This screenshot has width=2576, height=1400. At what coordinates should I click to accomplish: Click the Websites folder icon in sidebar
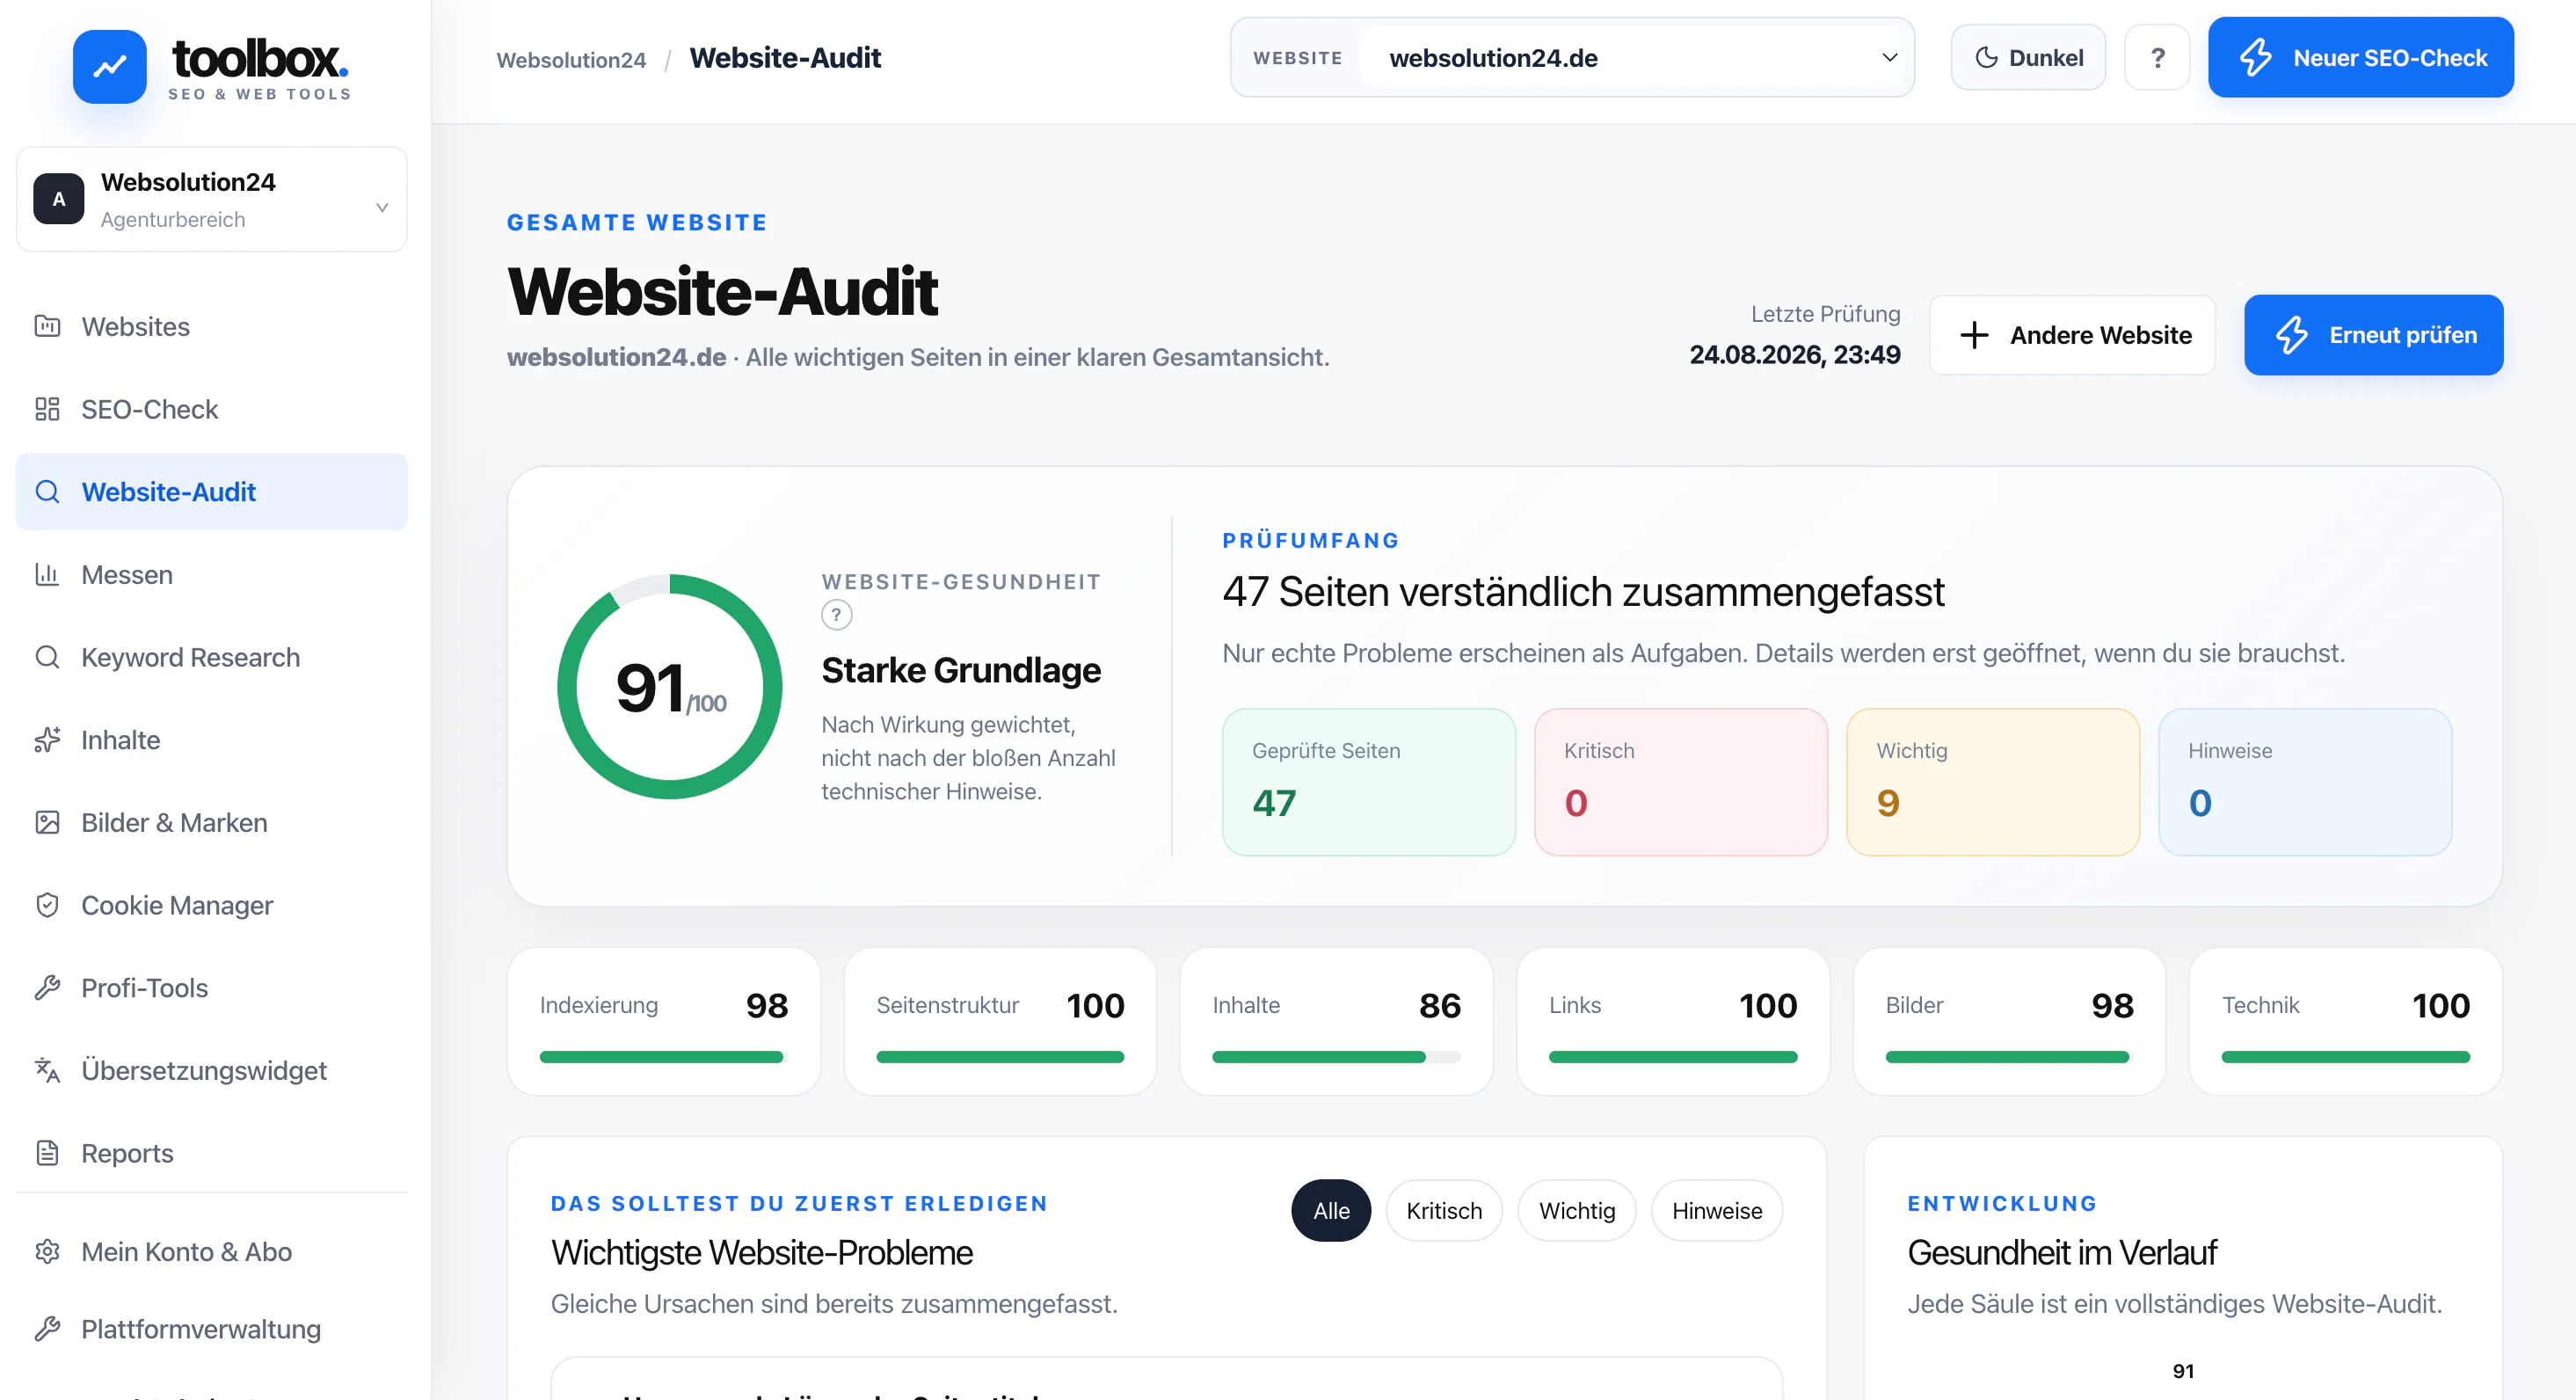(x=47, y=326)
